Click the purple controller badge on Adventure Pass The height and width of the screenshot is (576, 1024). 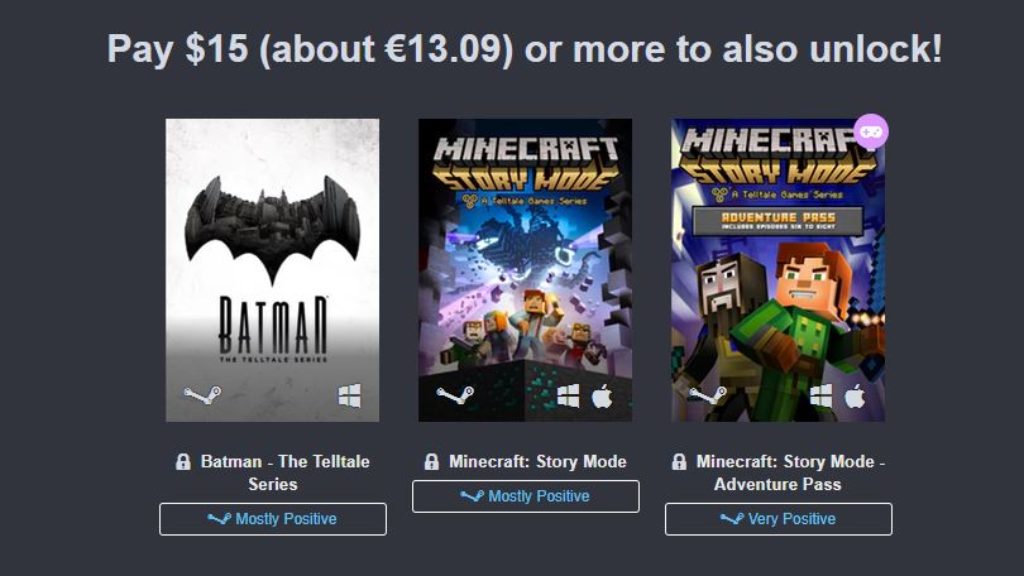pos(871,131)
